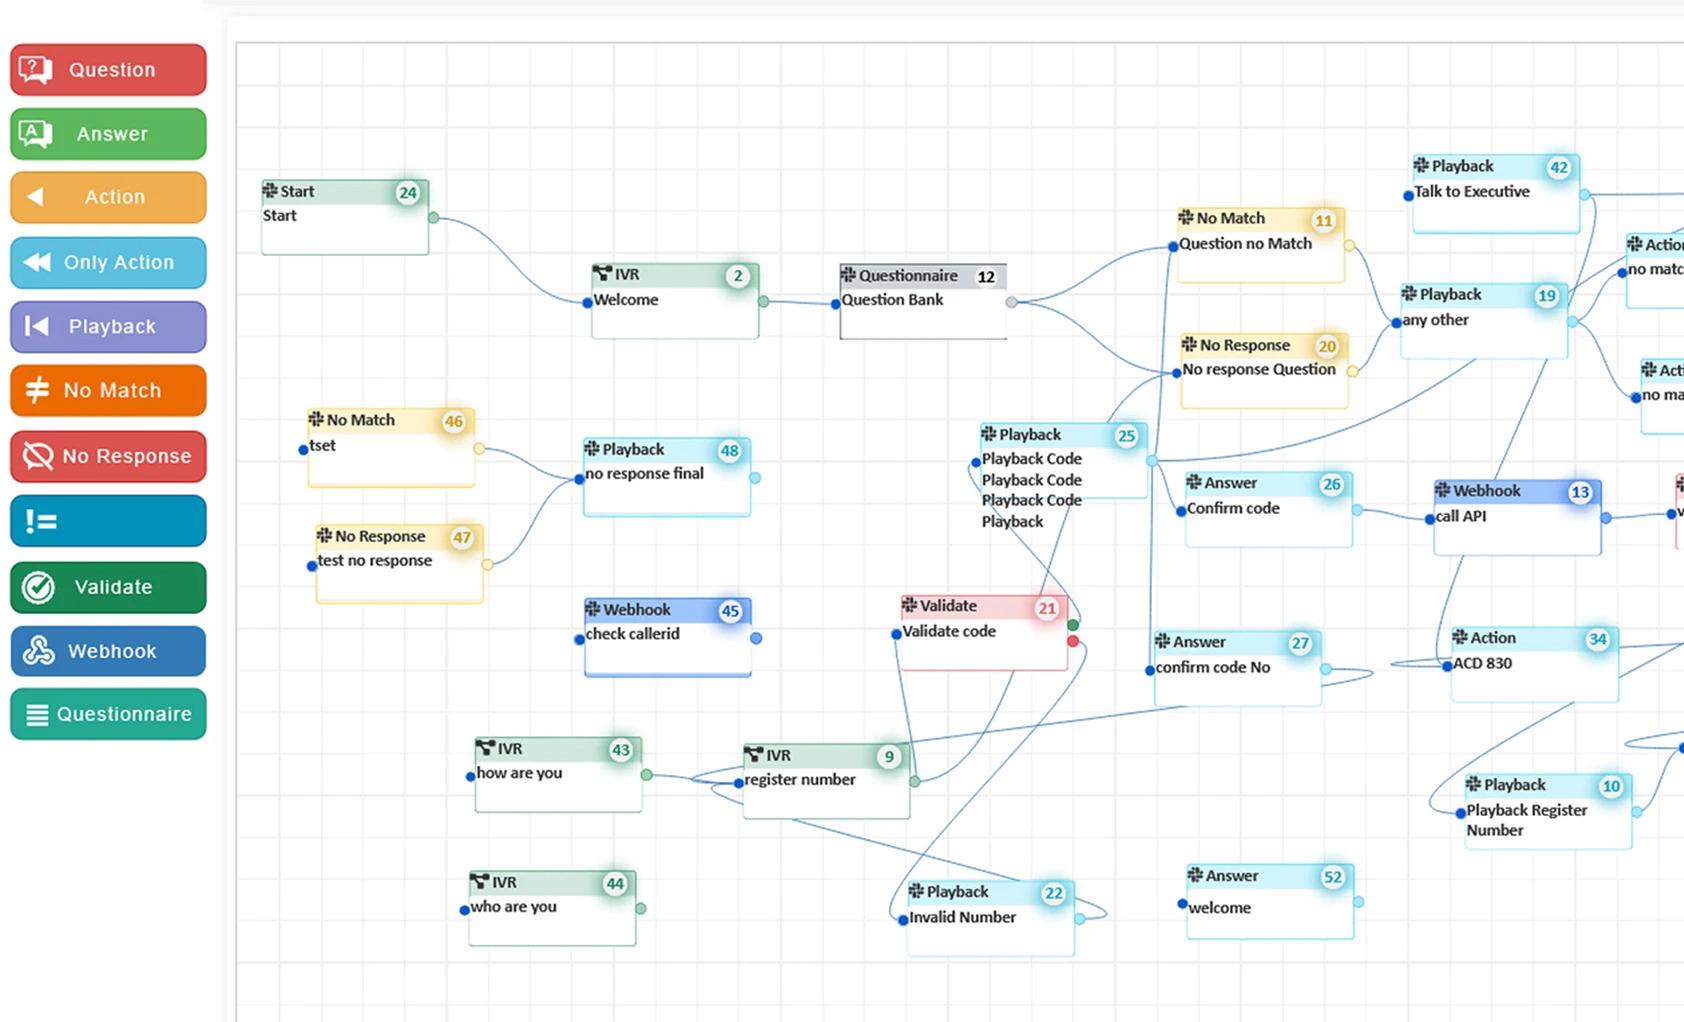Select the Question Bank questionnaire node
Image resolution: width=1684 pixels, height=1022 pixels.
pyautogui.click(x=922, y=301)
